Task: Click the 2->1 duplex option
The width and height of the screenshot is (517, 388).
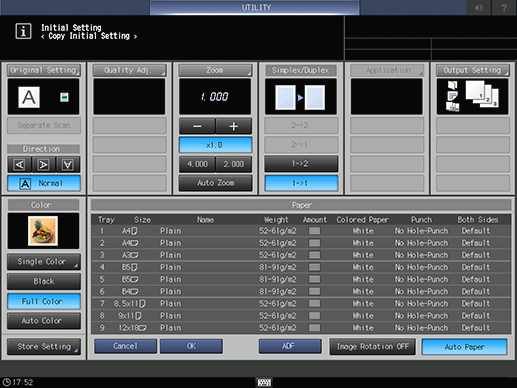Action: [x=301, y=145]
